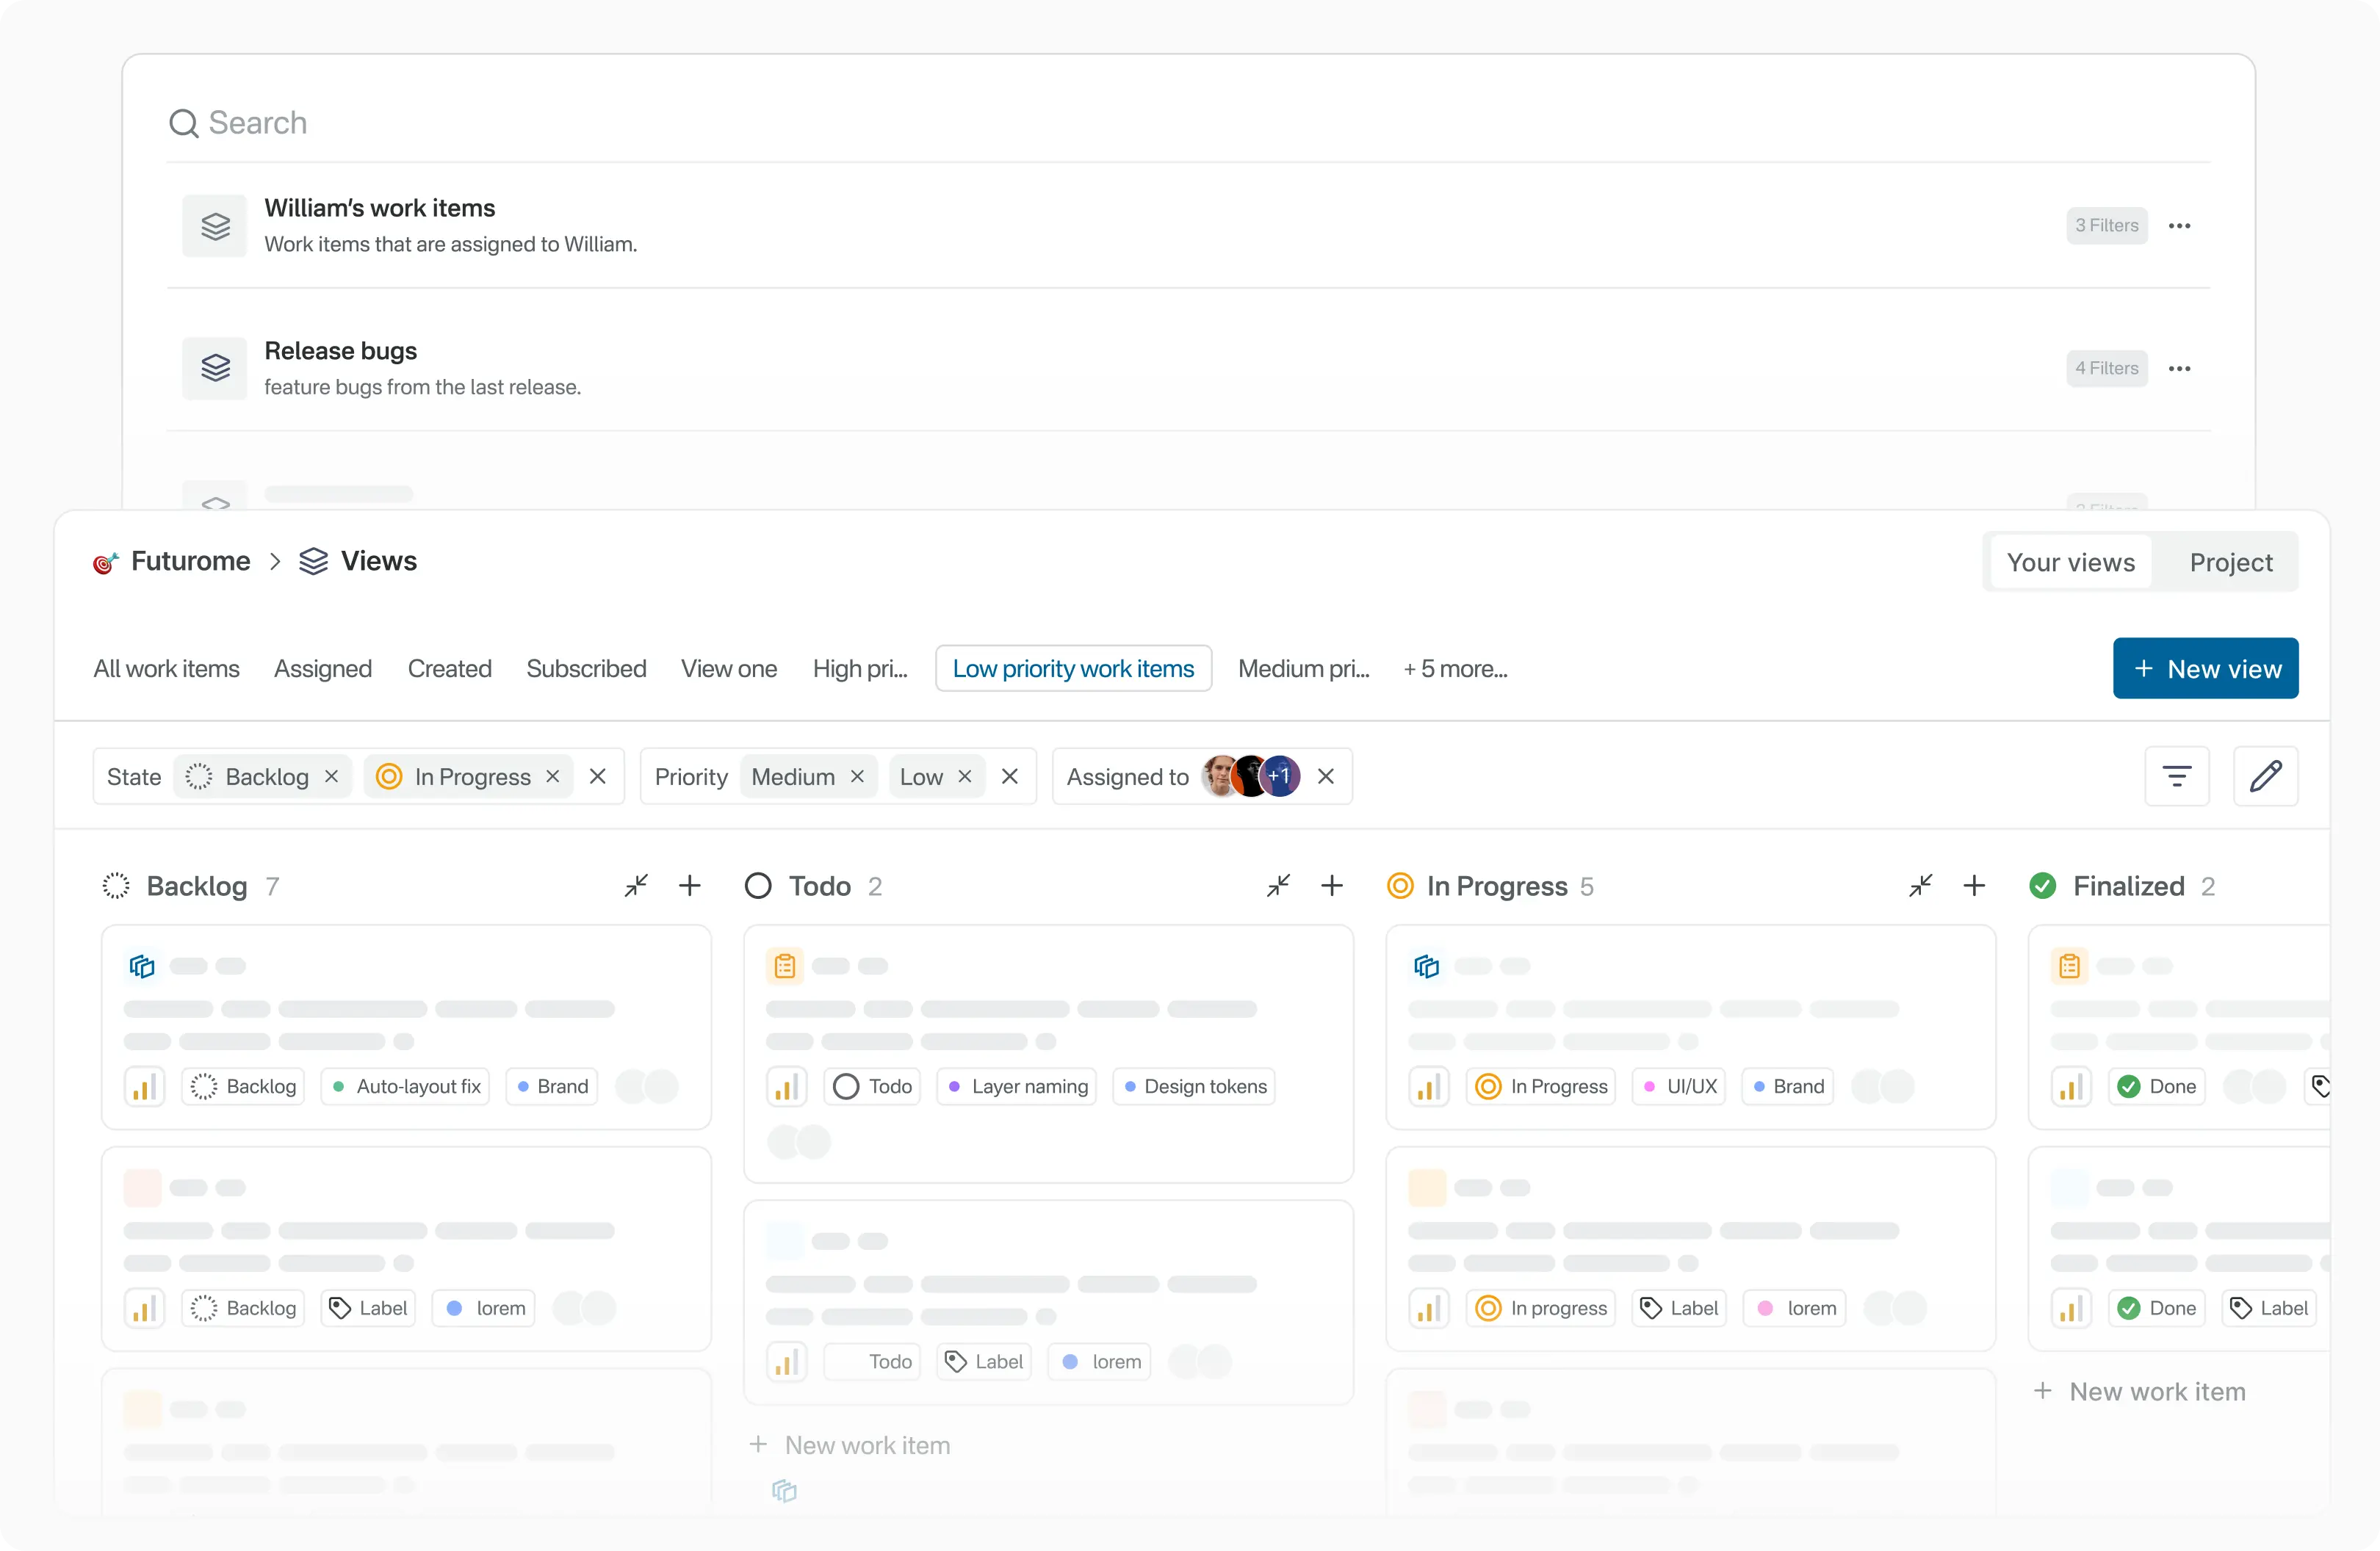Open Backlog state dropdown on Auto-layout fix card
Viewport: 2380px width, 1551px height.
243,1087
